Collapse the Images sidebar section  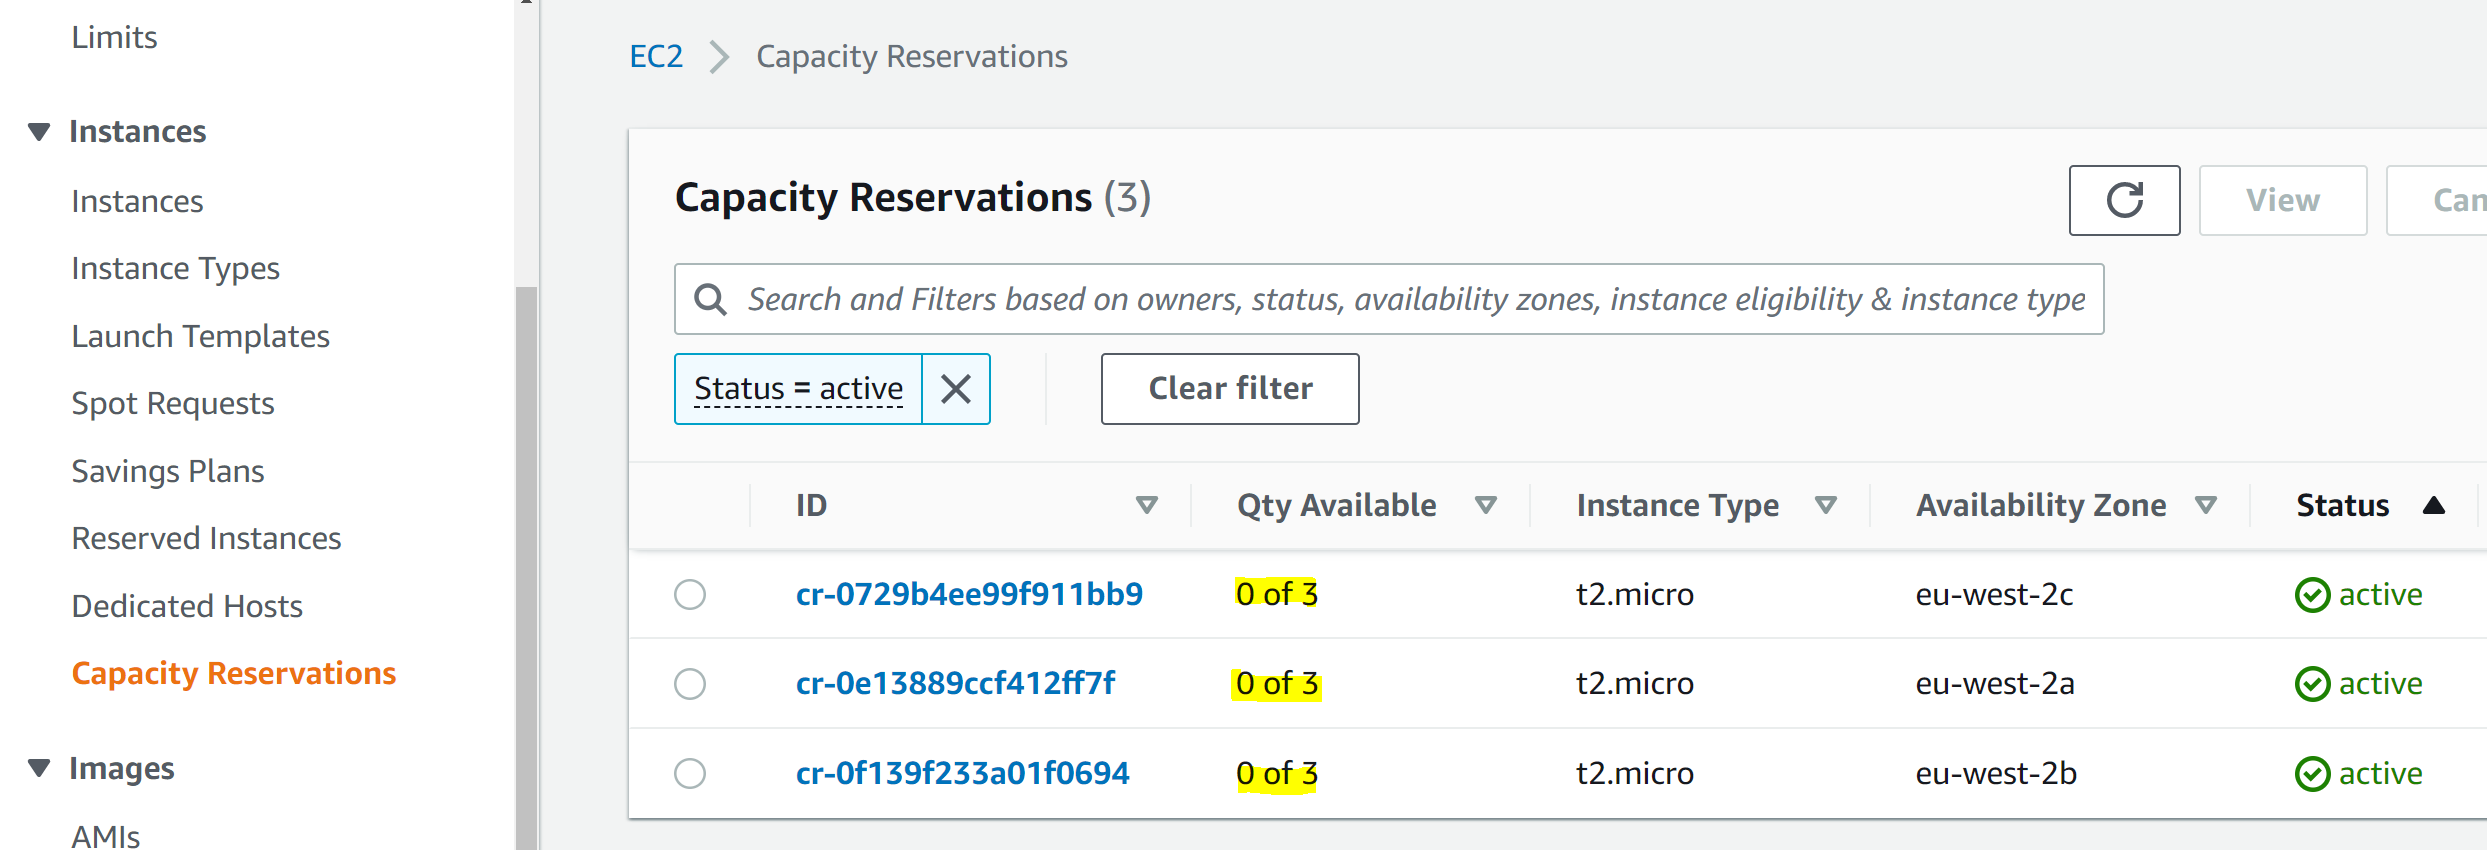coord(39,768)
